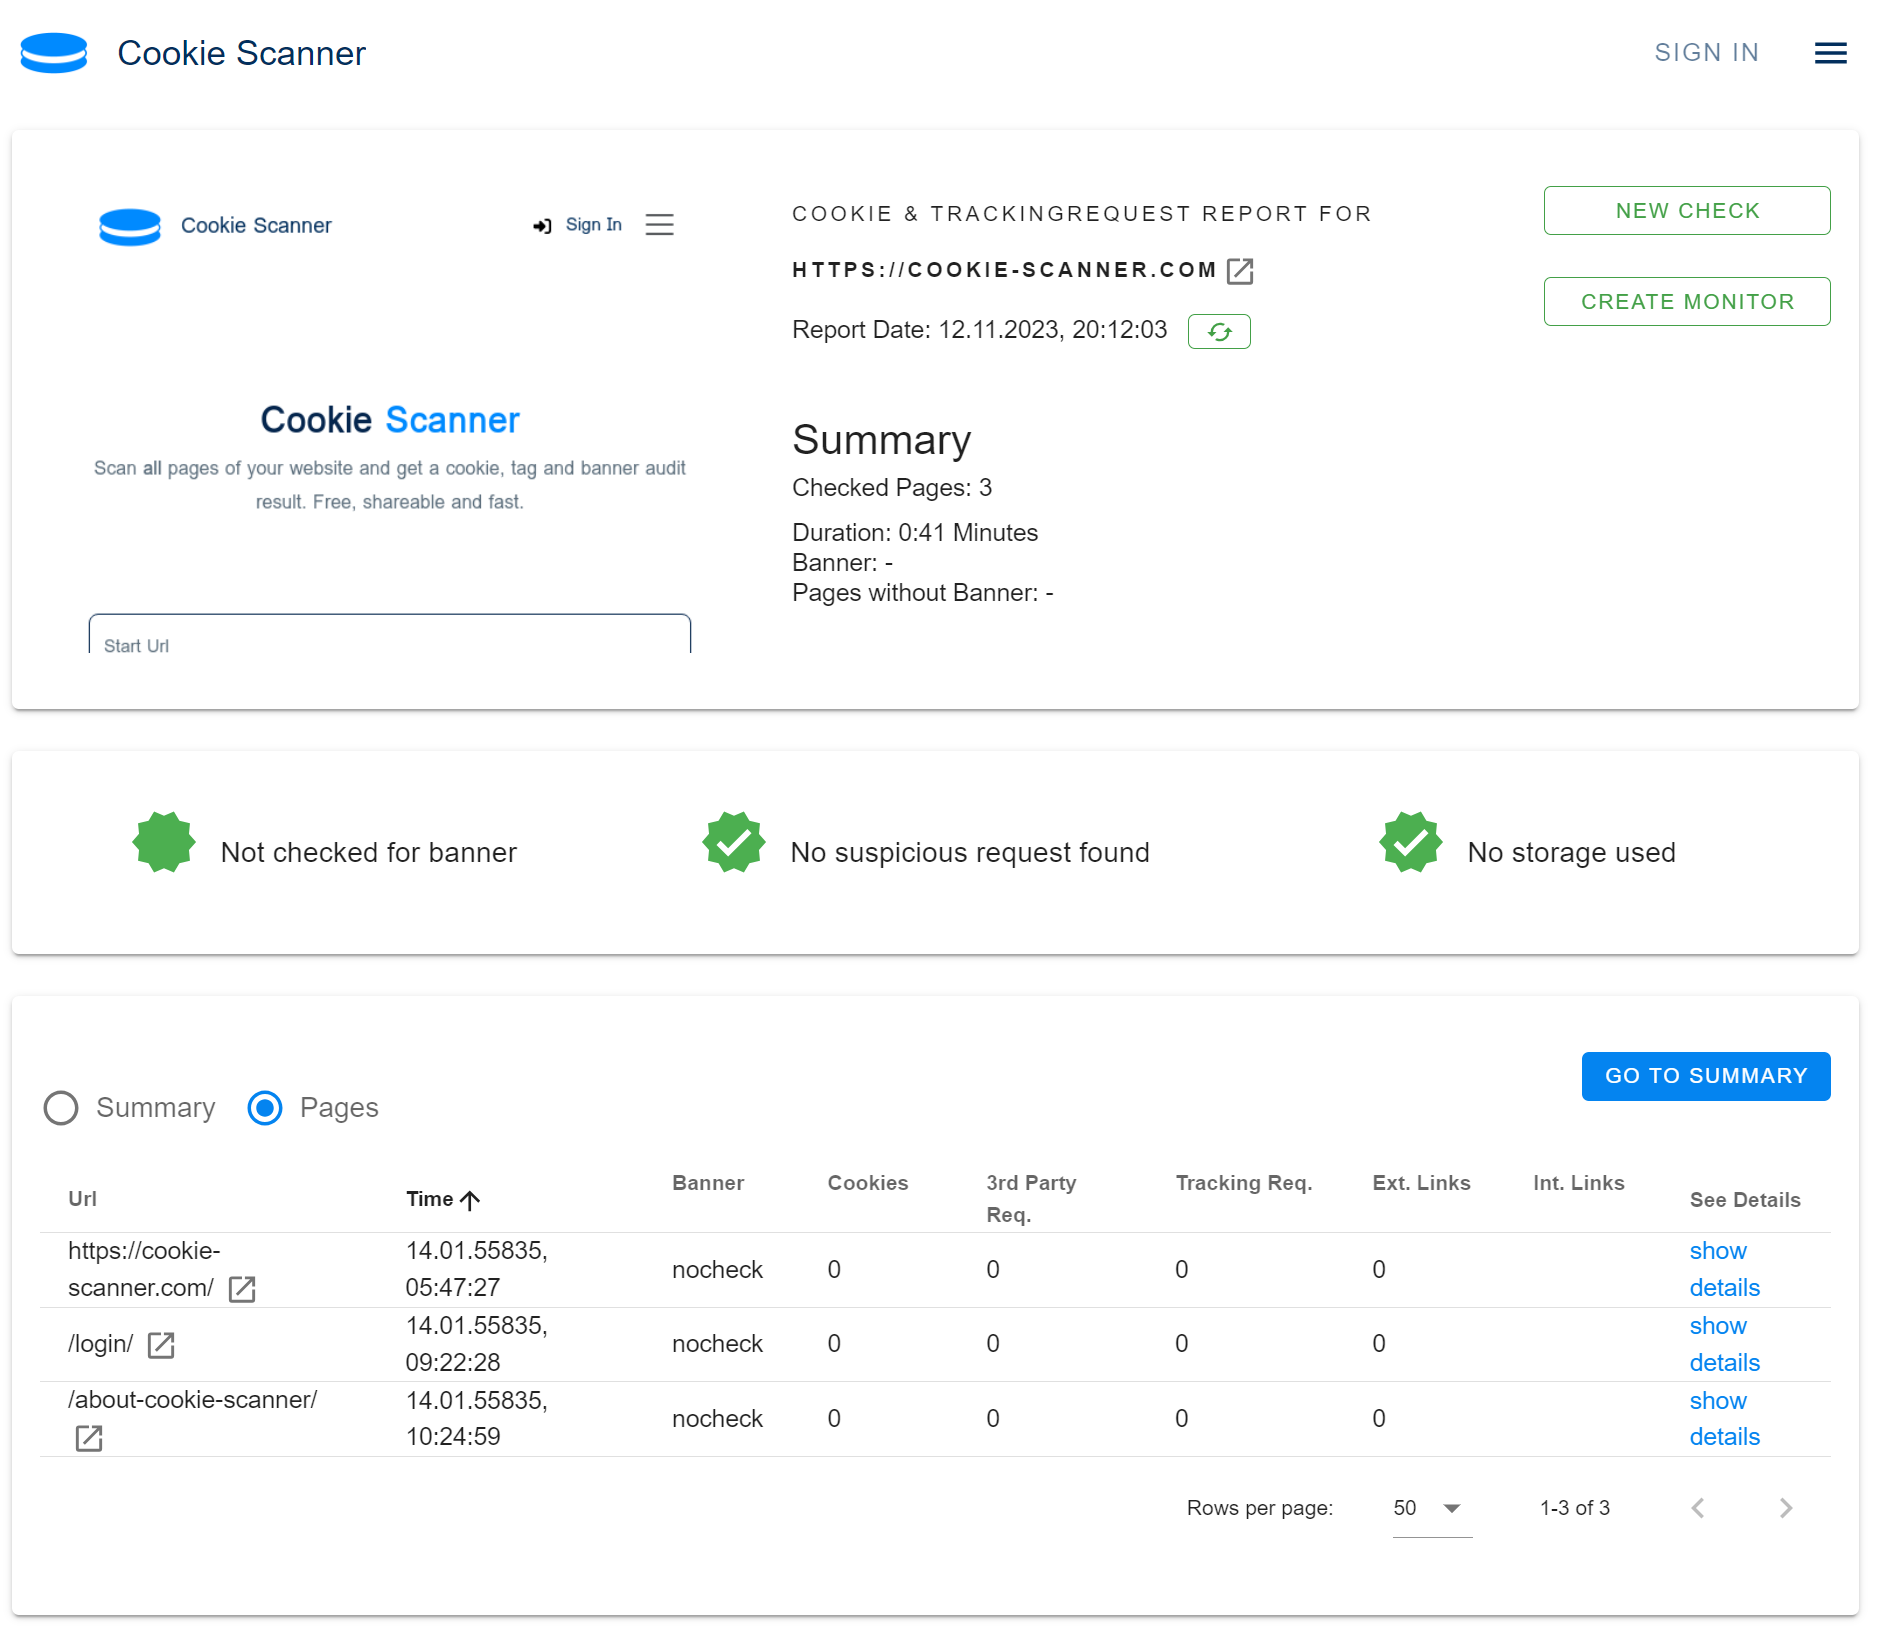Click the Tracking Req. column header
The height and width of the screenshot is (1645, 1878).
(1244, 1183)
